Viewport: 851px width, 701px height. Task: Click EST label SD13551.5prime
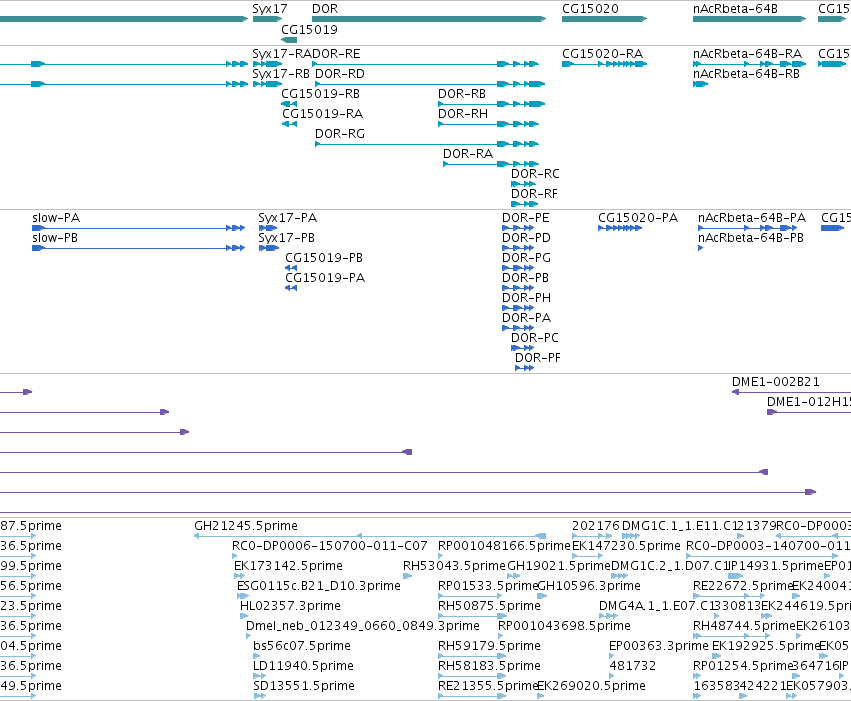304,686
